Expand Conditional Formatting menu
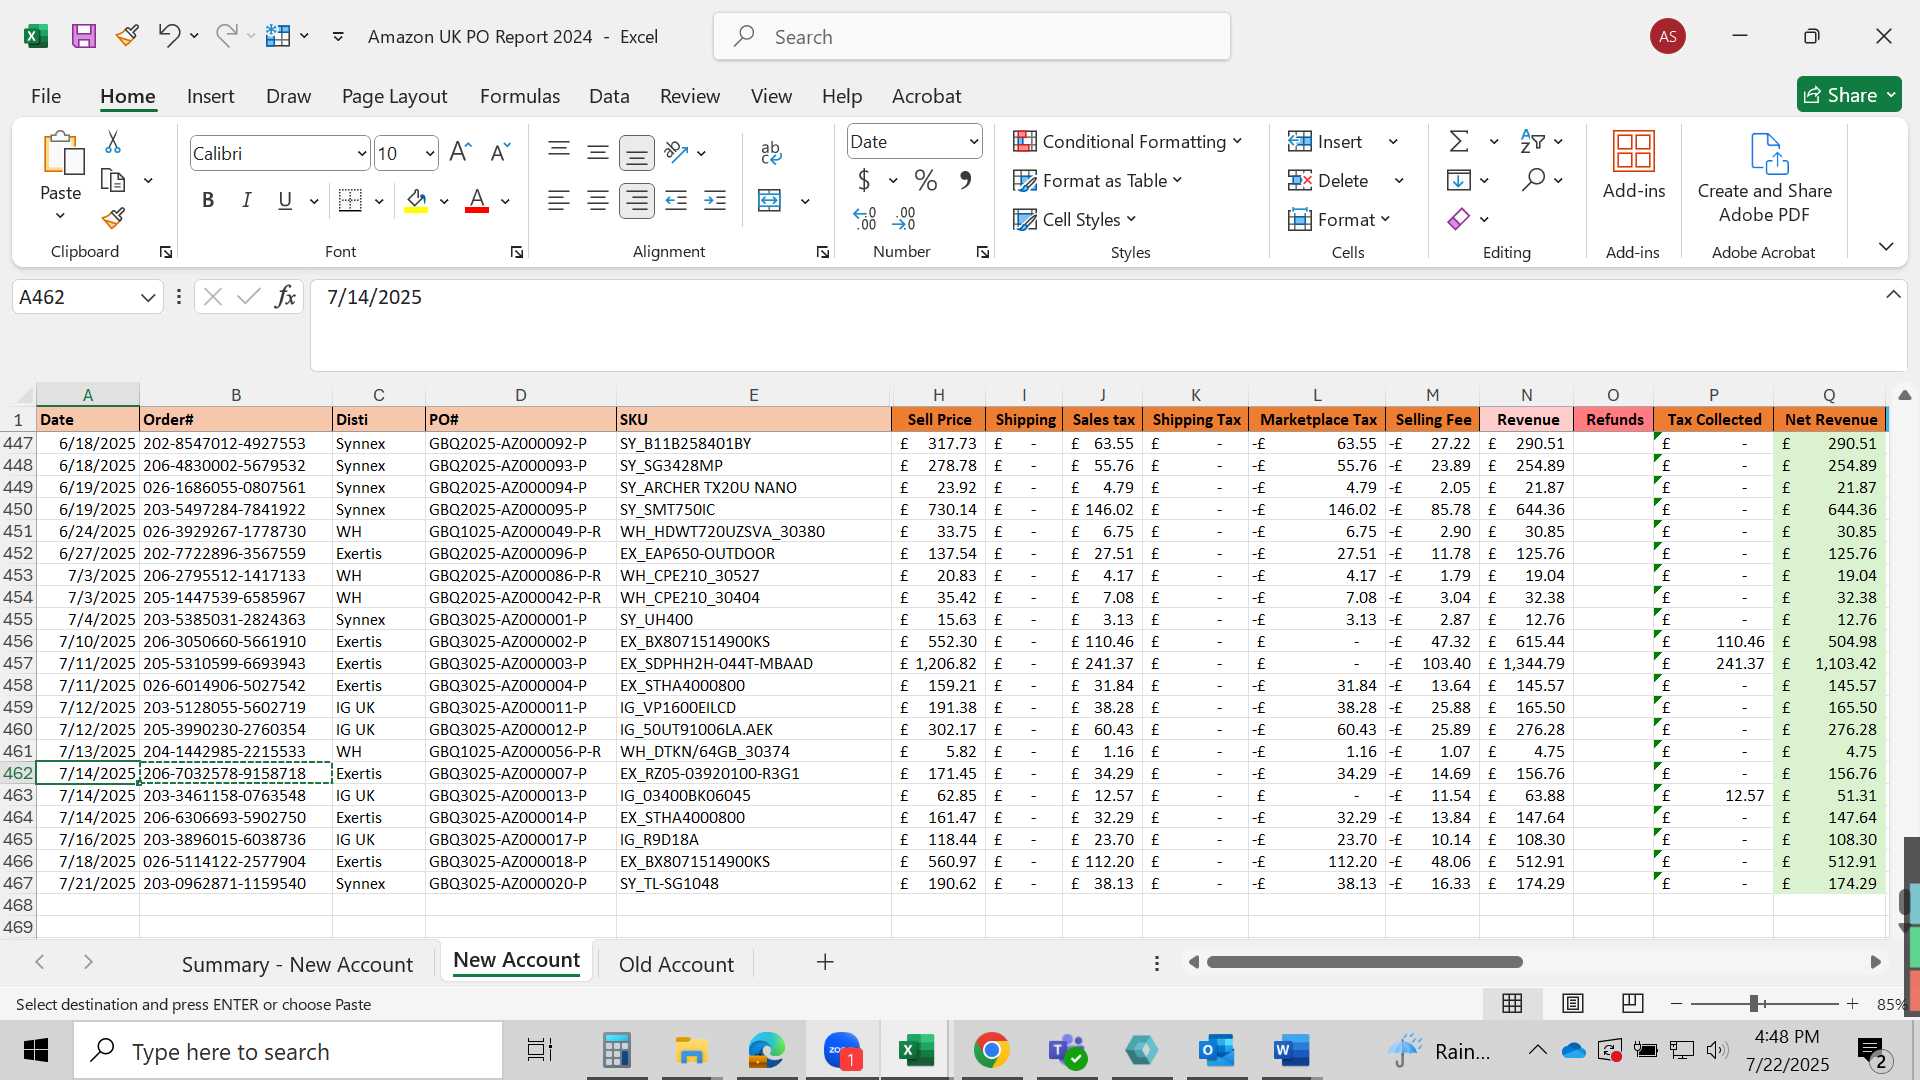The height and width of the screenshot is (1080, 1920). pos(1127,141)
